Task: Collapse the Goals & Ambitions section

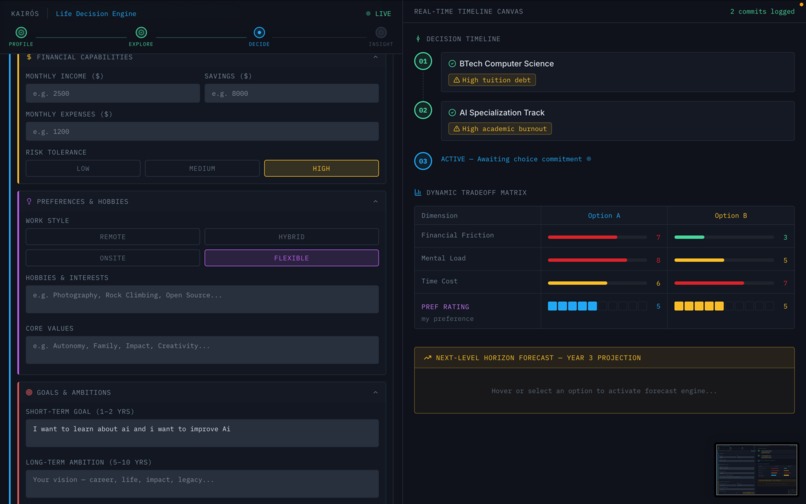Action: pyautogui.click(x=375, y=392)
